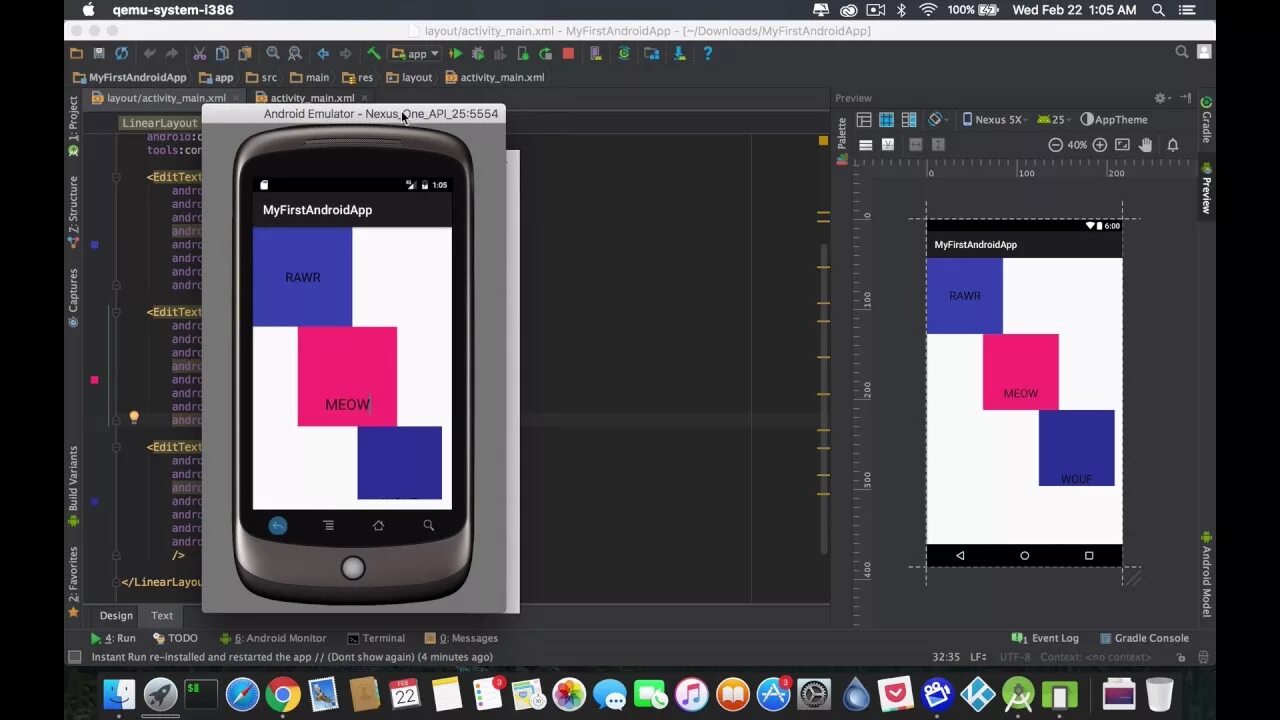
Task: Open the Run tool window
Action: tap(113, 638)
